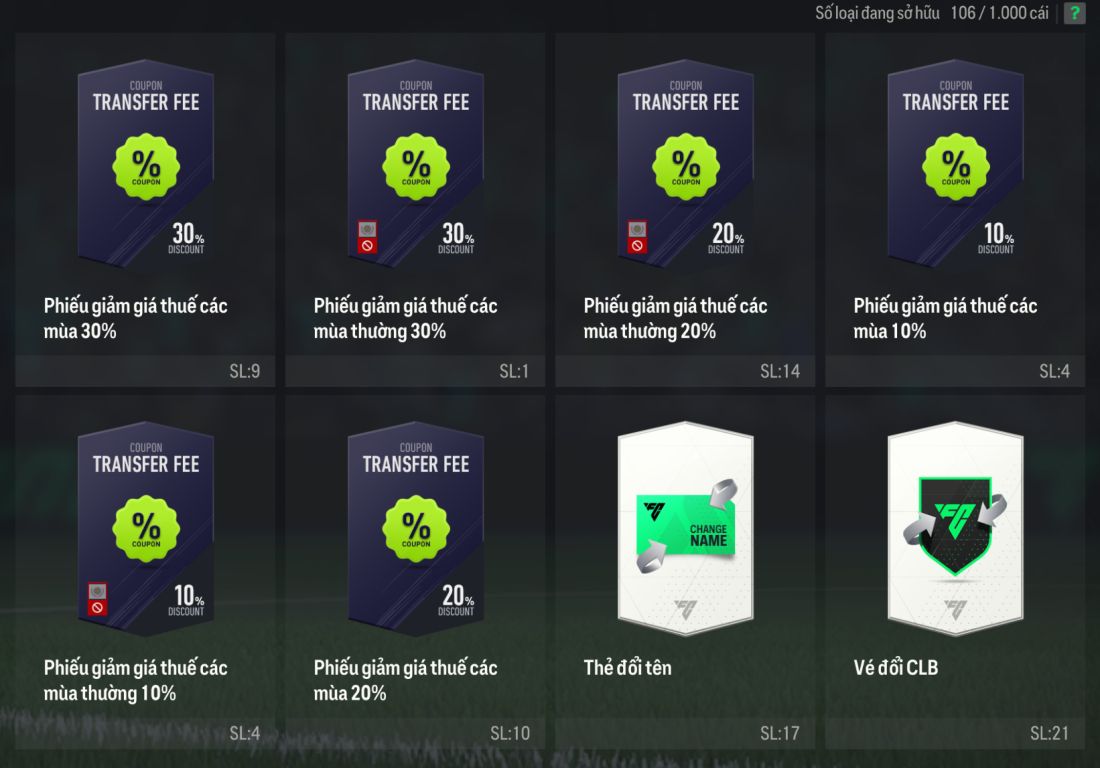The height and width of the screenshot is (768, 1100).
Task: Click the SL:14 quantity bar
Action: (685, 371)
